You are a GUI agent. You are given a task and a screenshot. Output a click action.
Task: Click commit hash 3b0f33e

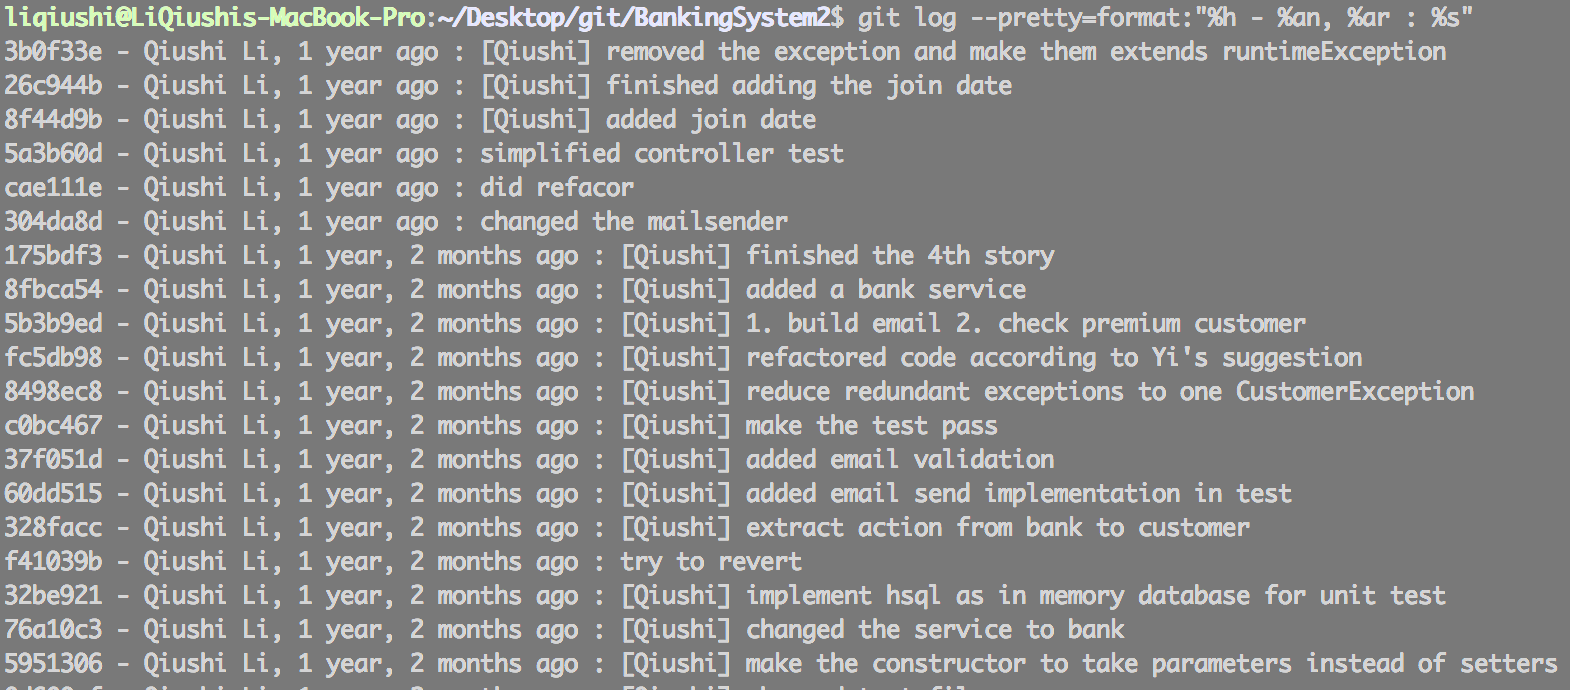[x=53, y=52]
